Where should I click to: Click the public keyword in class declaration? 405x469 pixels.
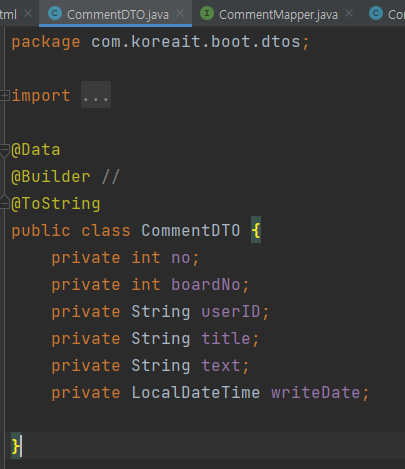[x=41, y=231]
